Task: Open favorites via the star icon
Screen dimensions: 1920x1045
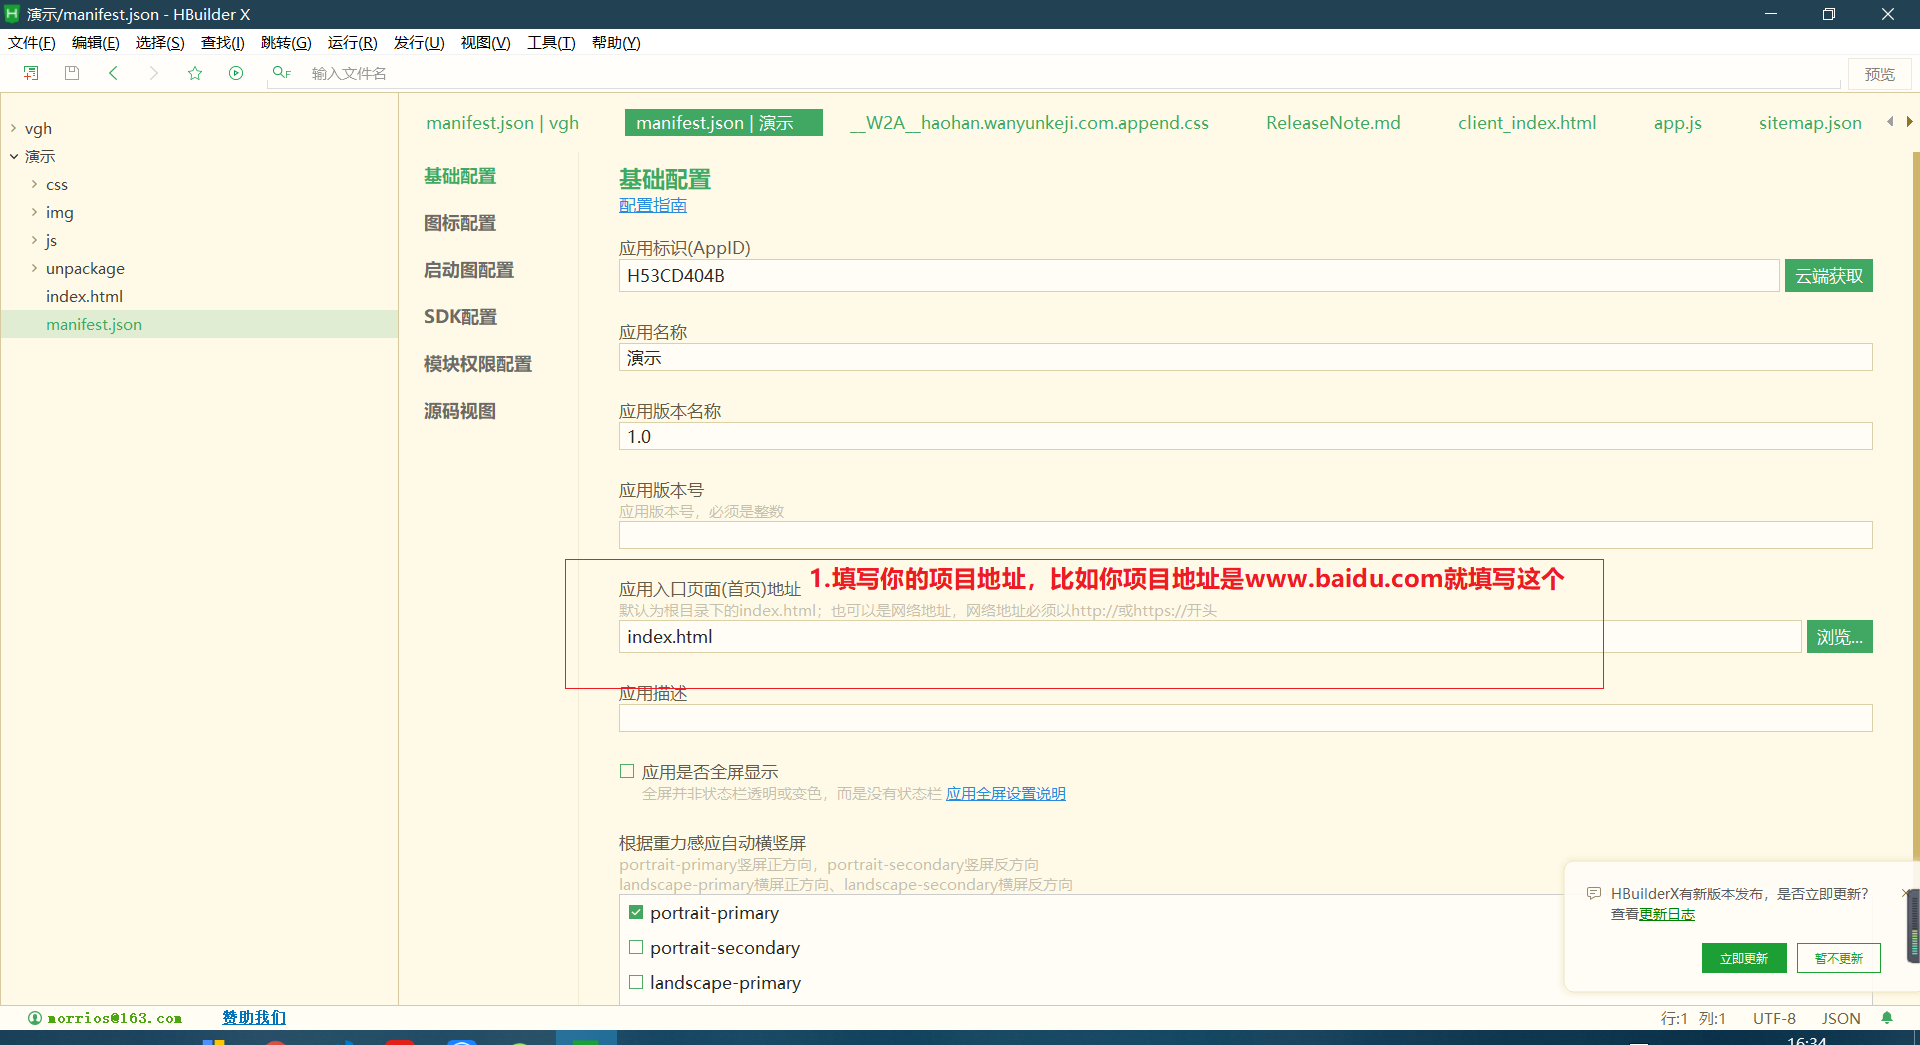Action: [194, 72]
